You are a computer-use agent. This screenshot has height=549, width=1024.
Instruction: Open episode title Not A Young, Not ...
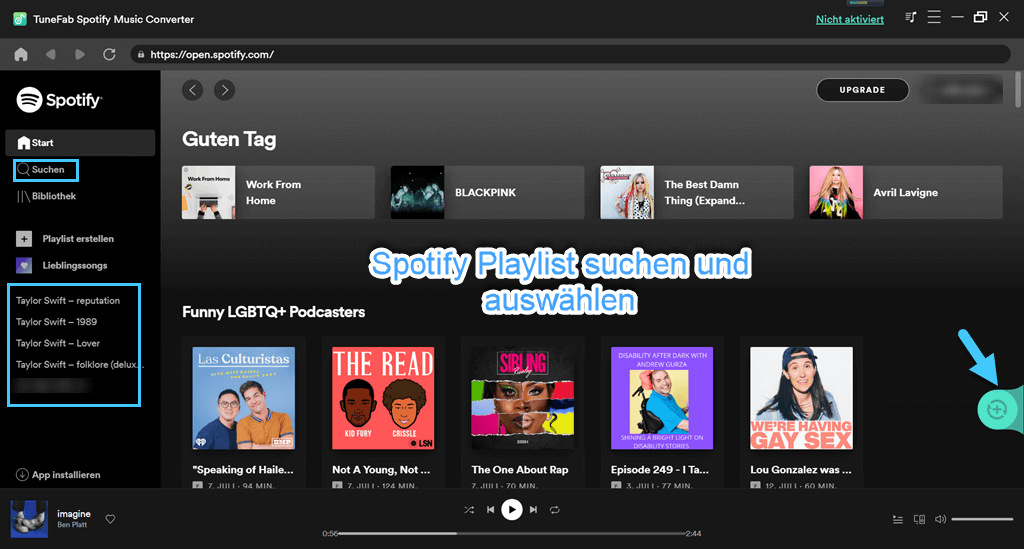click(381, 469)
